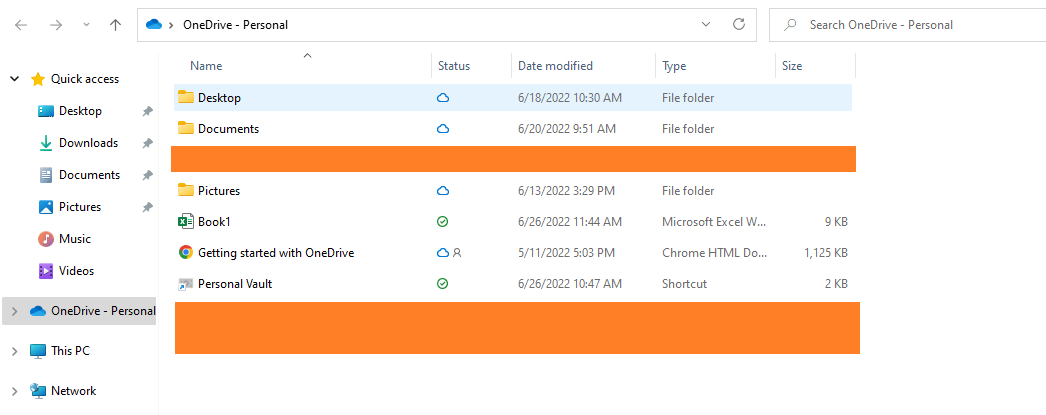Click cloud status icon on Getting started row
Screen dimensions: 1046x415
click(442, 253)
